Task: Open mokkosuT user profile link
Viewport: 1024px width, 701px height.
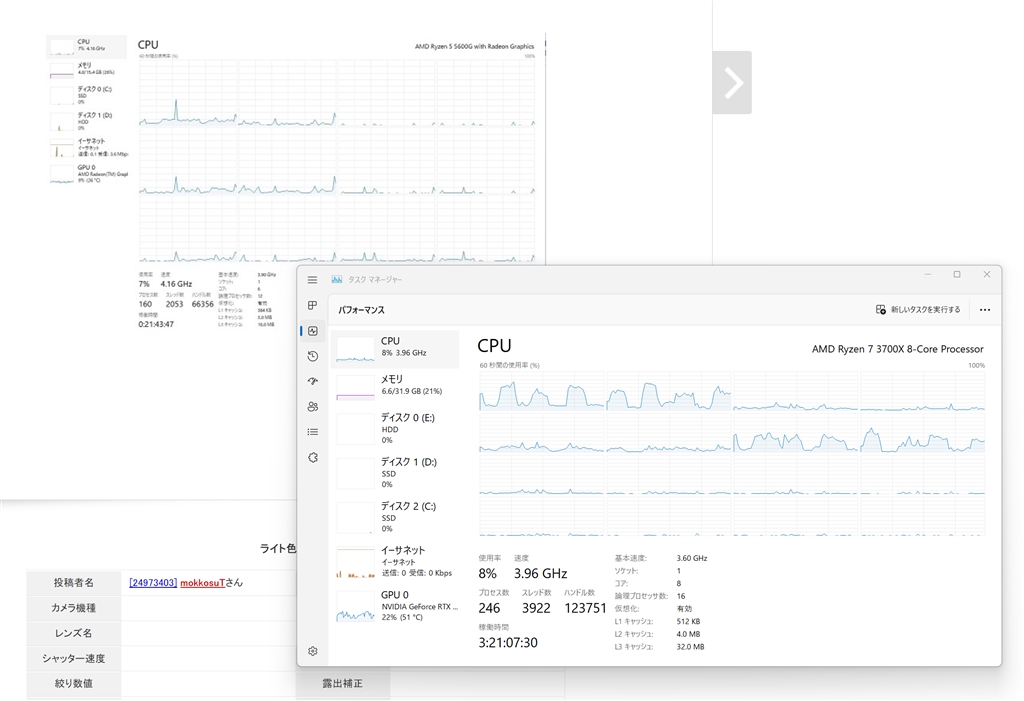Action: [202, 583]
